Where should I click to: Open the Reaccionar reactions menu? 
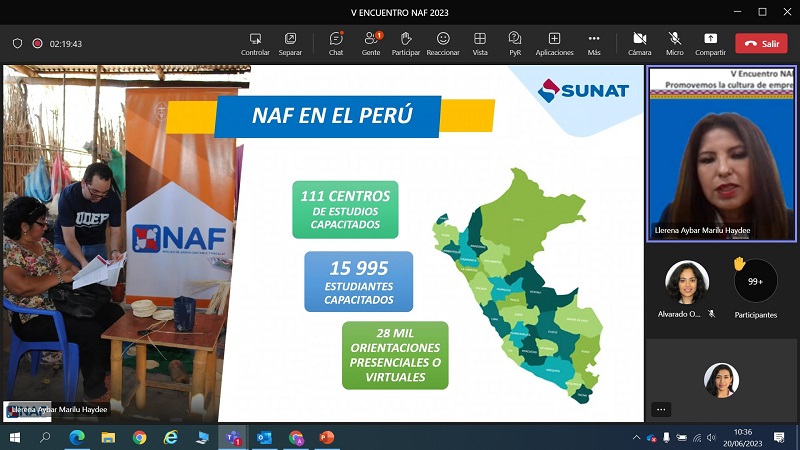click(x=443, y=44)
